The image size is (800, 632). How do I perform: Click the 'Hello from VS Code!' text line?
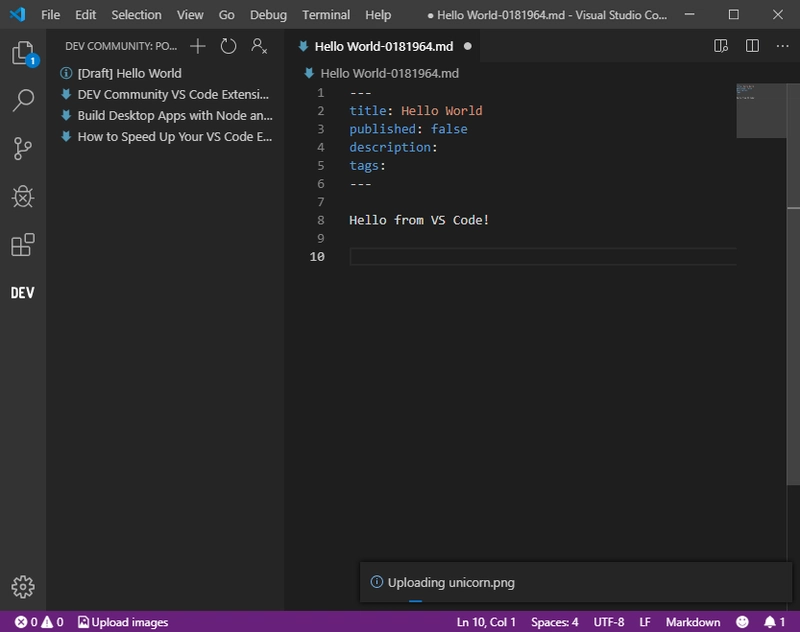click(x=419, y=220)
